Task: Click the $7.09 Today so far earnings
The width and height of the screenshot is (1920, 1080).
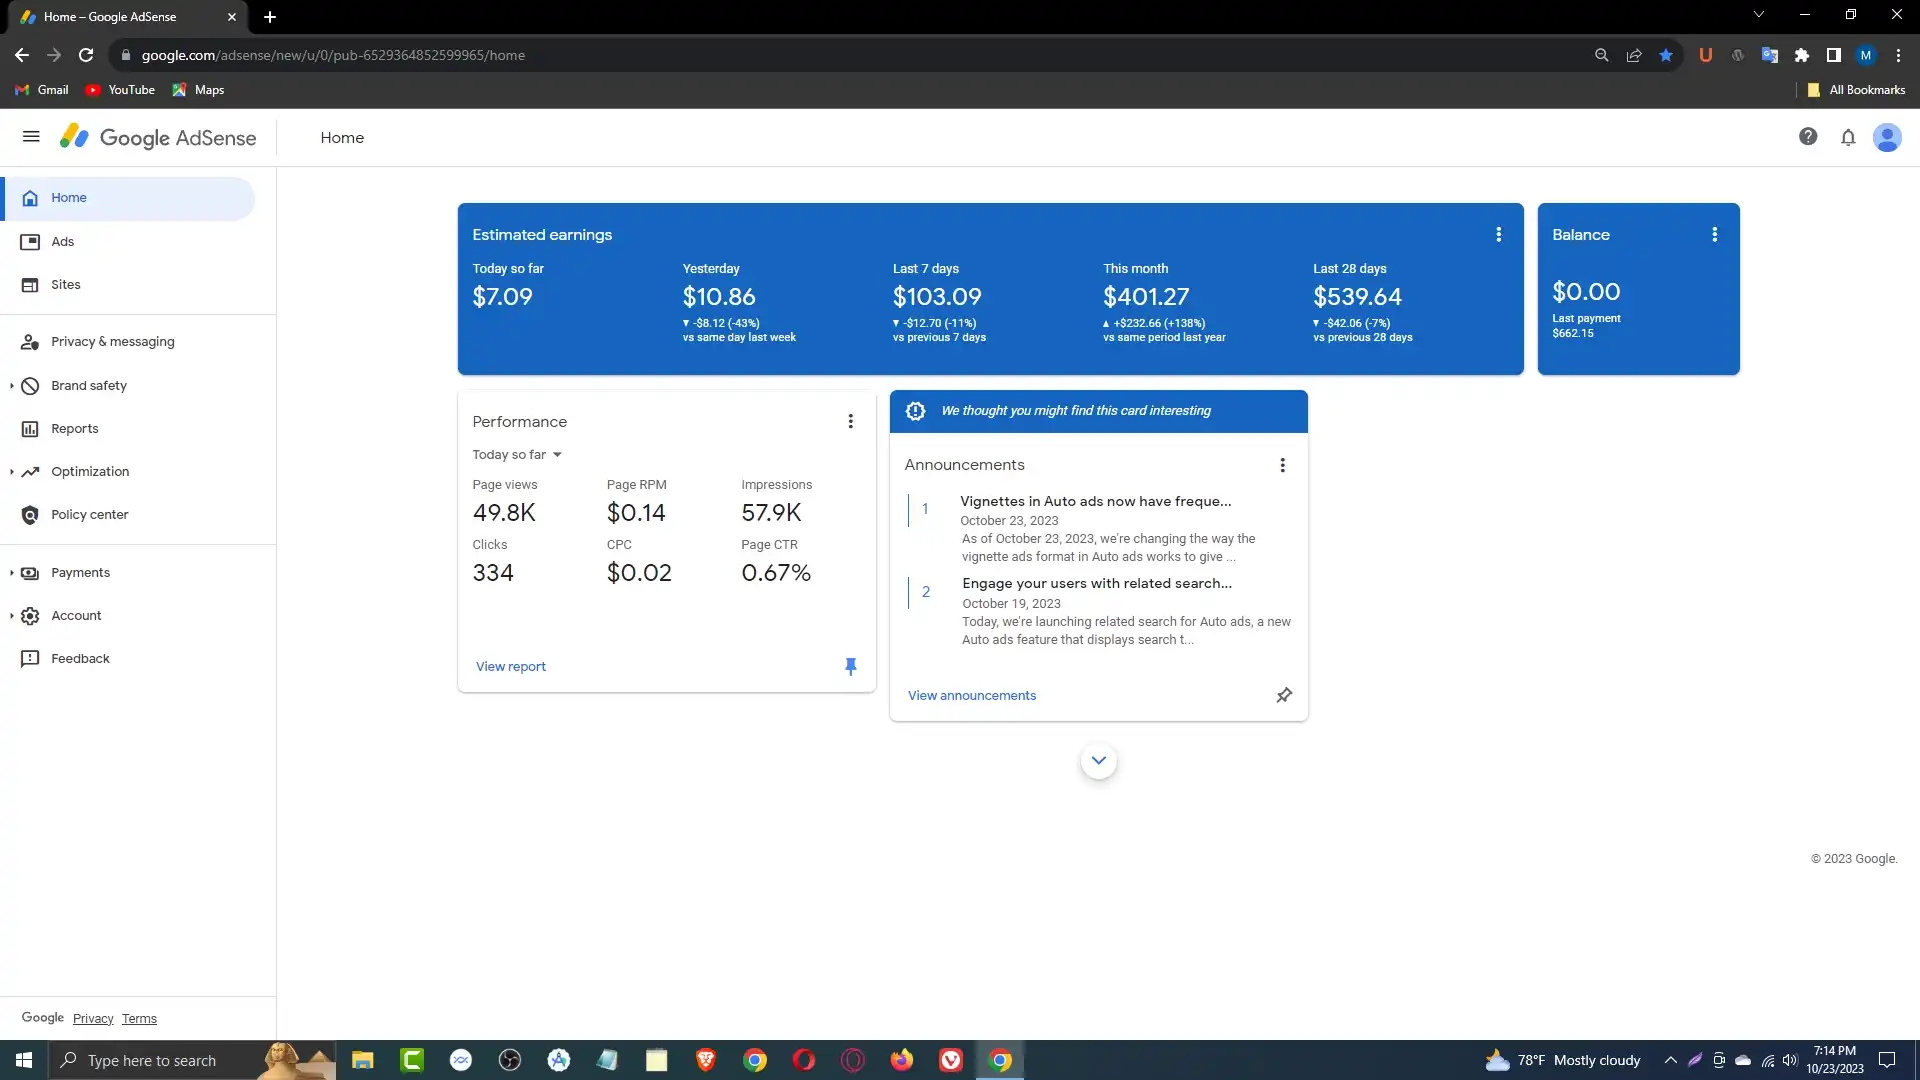Action: (x=502, y=297)
